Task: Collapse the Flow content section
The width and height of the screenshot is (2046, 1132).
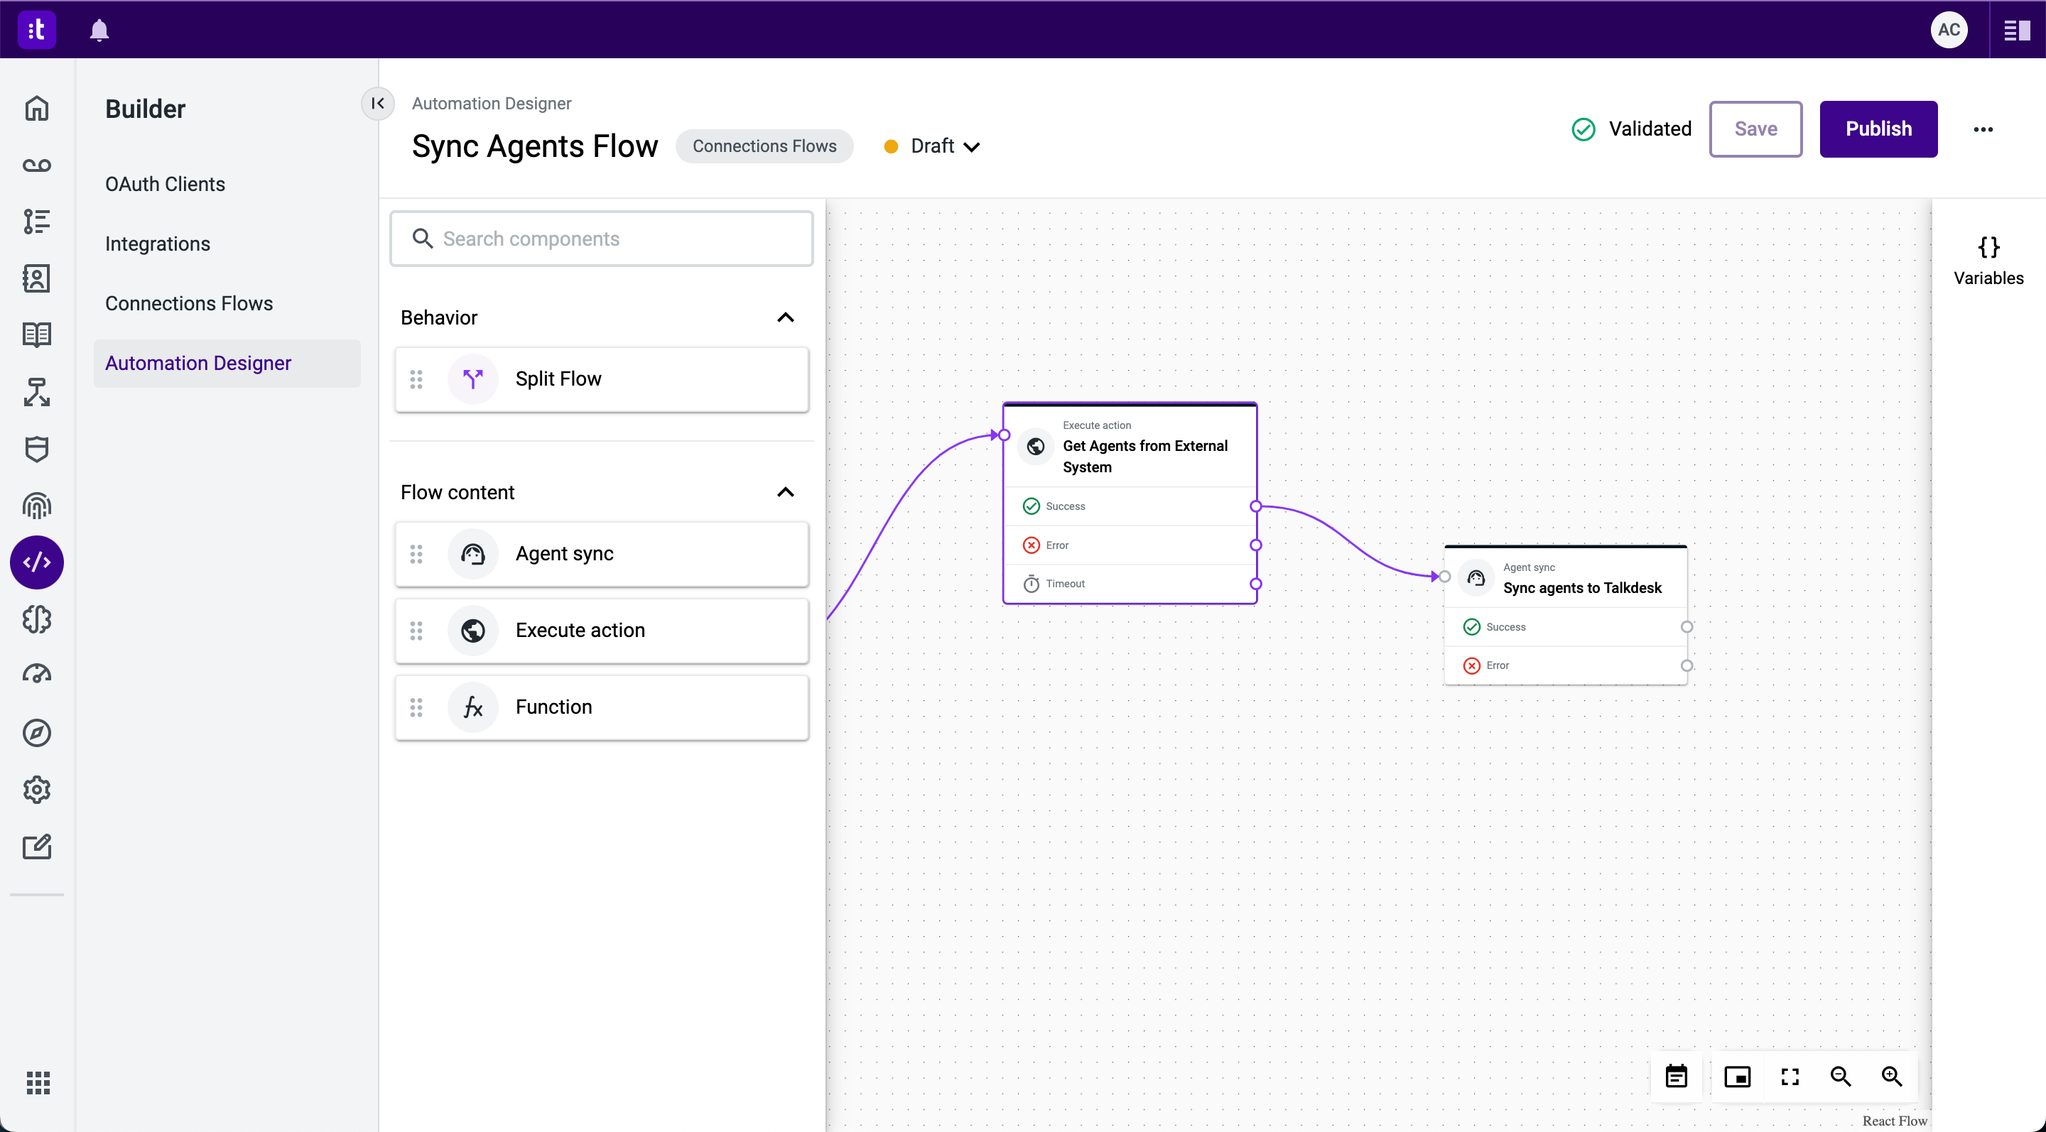Action: click(786, 491)
